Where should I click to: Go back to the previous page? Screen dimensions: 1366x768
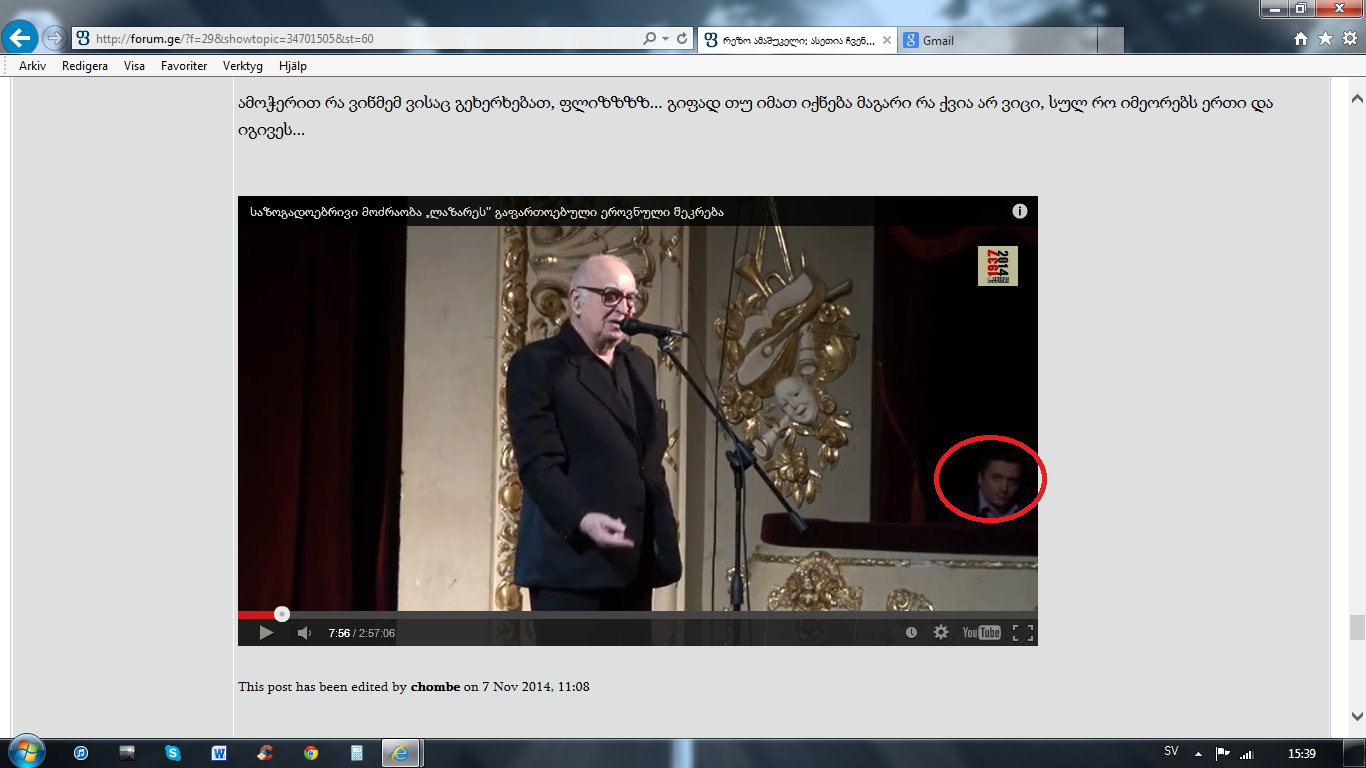click(21, 39)
